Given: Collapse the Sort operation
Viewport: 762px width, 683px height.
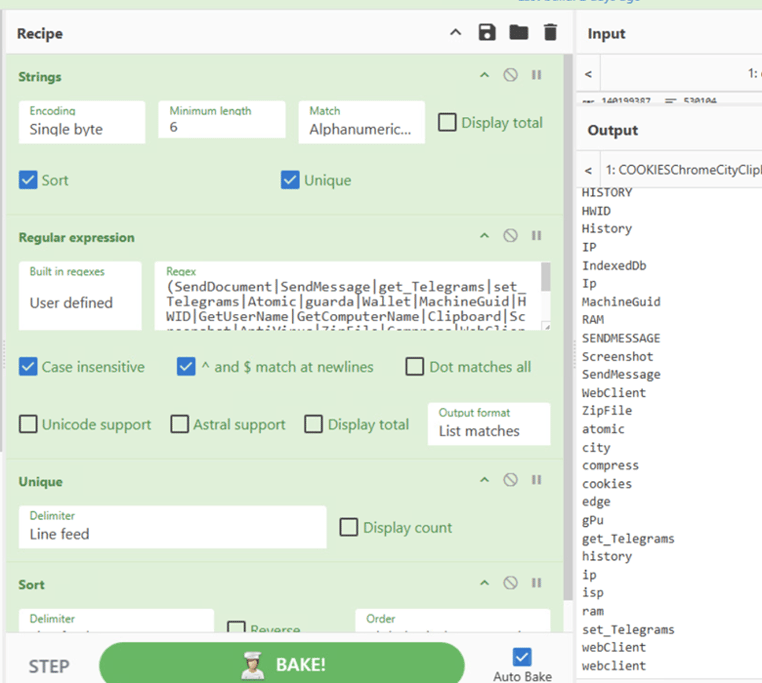Looking at the screenshot, I should 485,583.
